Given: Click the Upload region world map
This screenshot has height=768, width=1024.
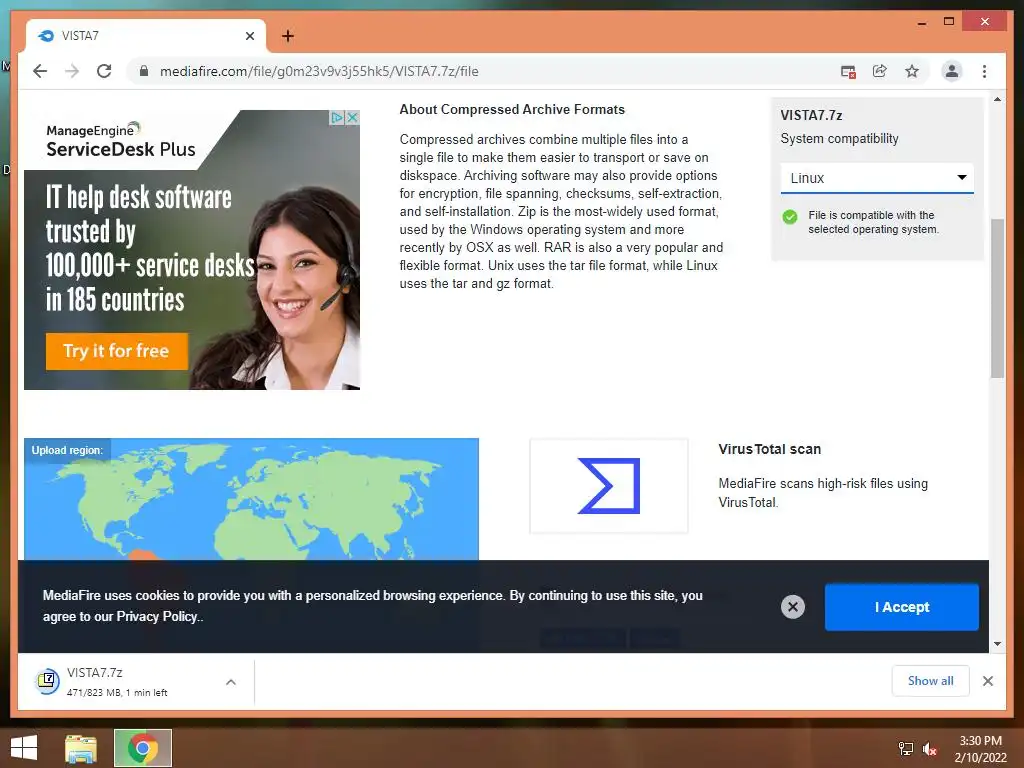Looking at the screenshot, I should 251,499.
